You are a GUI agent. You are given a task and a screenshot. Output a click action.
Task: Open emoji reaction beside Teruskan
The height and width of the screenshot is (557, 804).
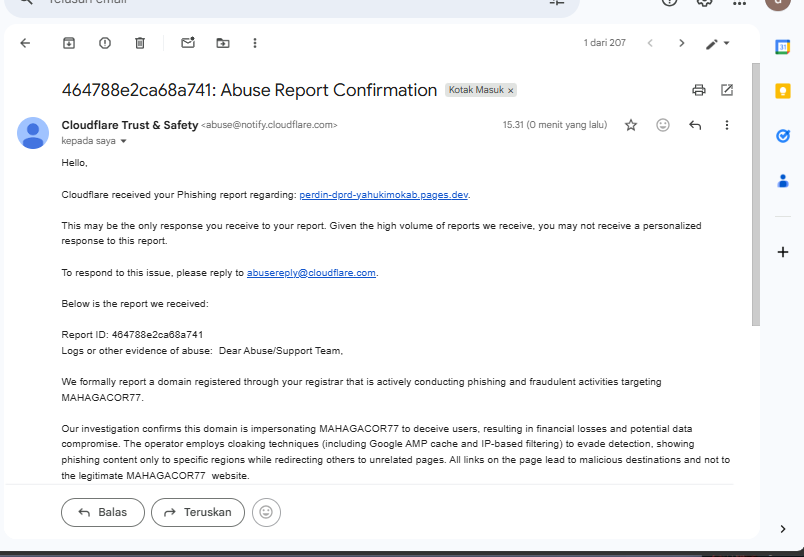pos(266,512)
